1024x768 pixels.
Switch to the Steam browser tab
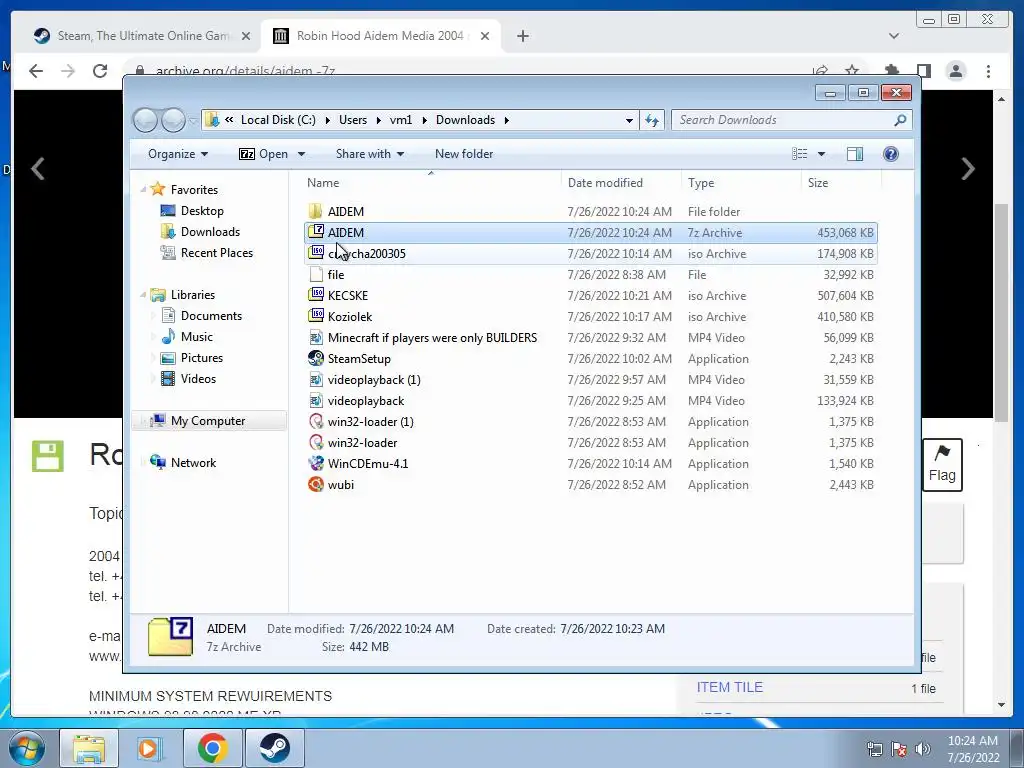[140, 36]
